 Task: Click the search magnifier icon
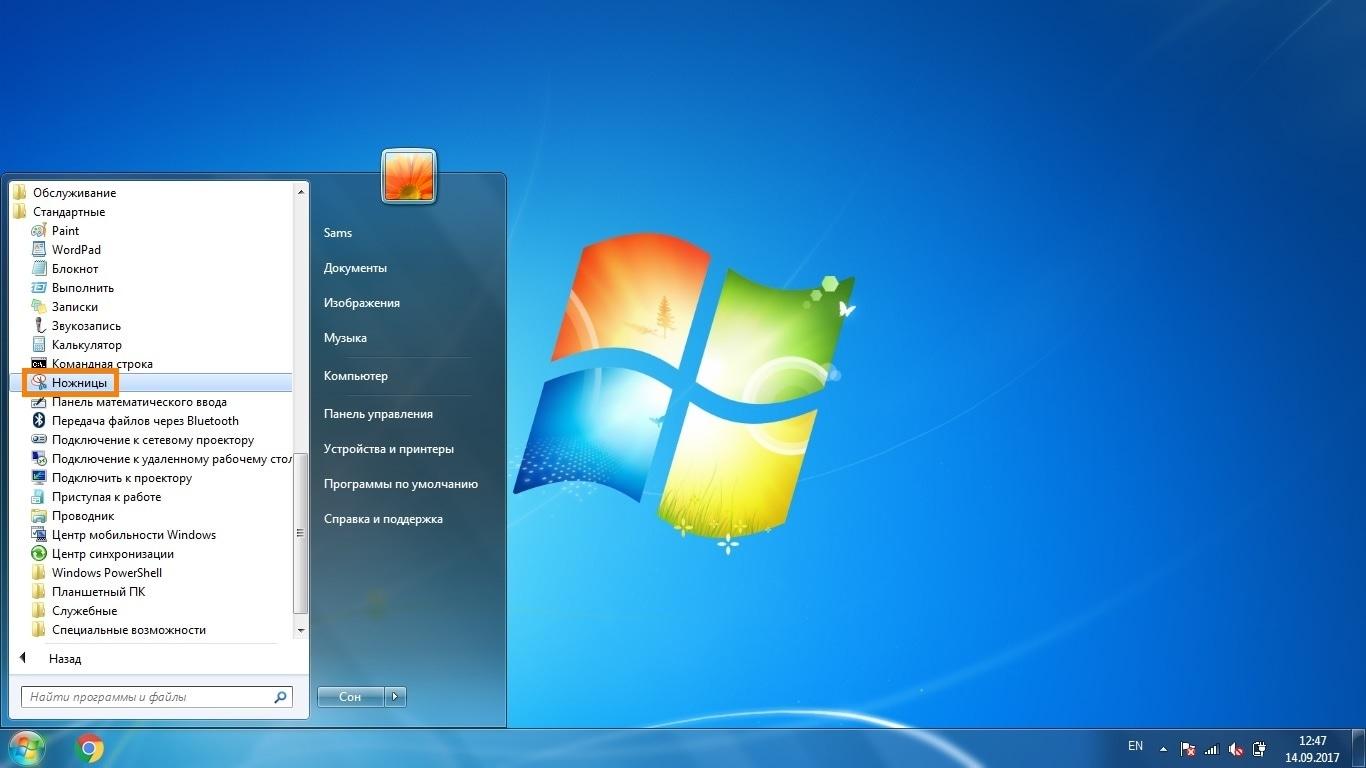[281, 697]
